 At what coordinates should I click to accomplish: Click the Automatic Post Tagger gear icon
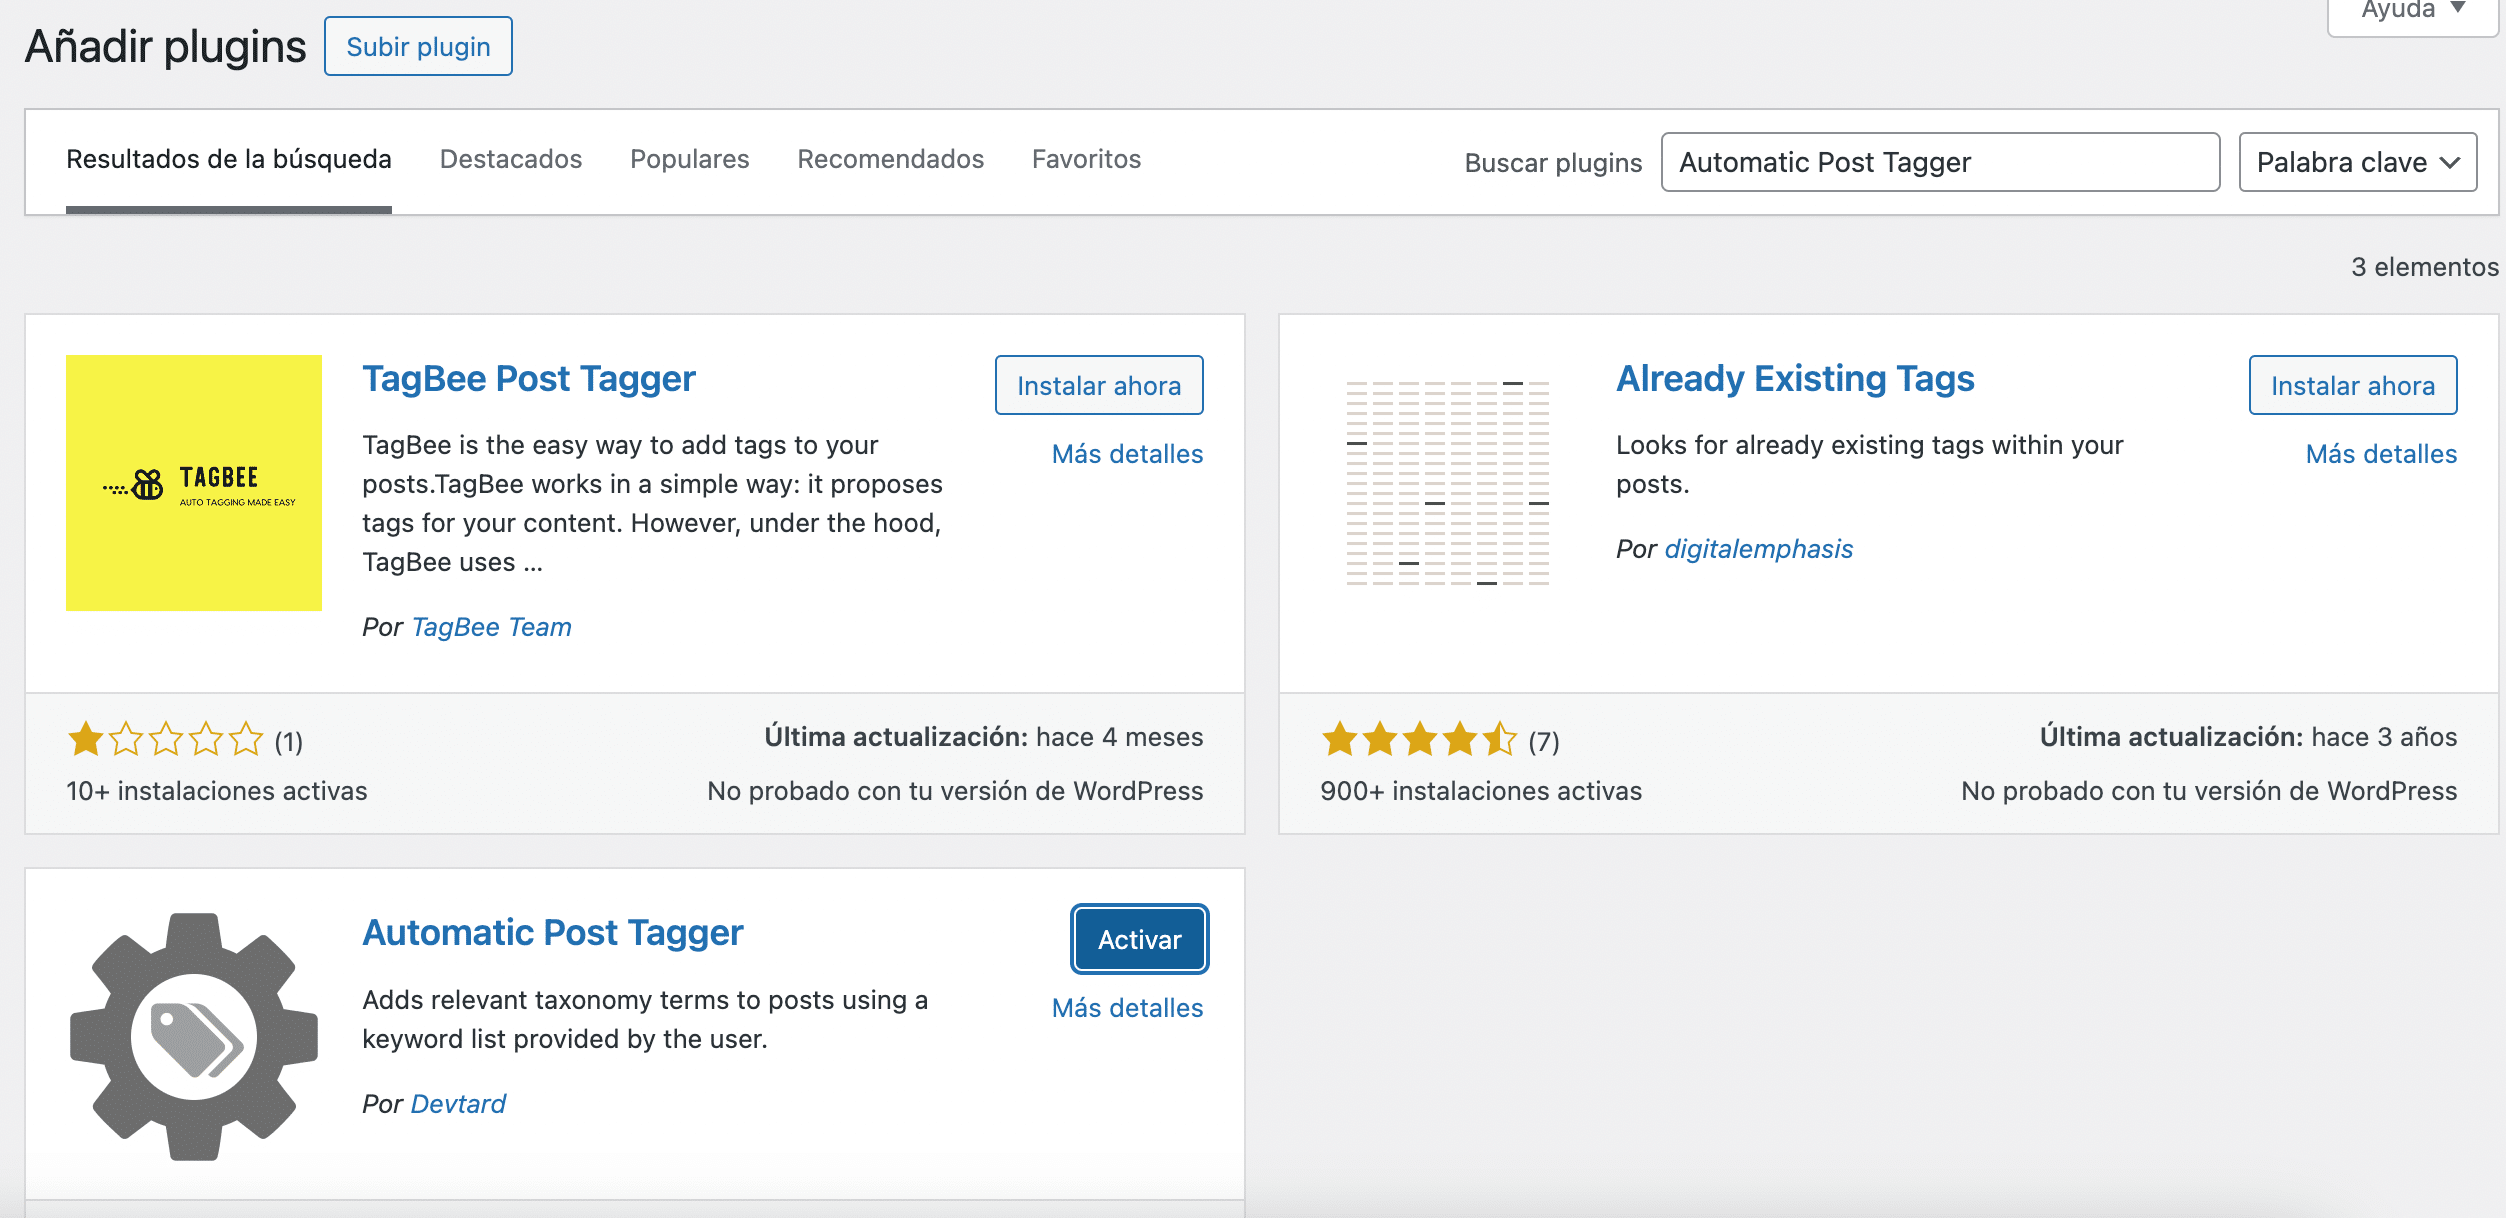click(193, 1036)
